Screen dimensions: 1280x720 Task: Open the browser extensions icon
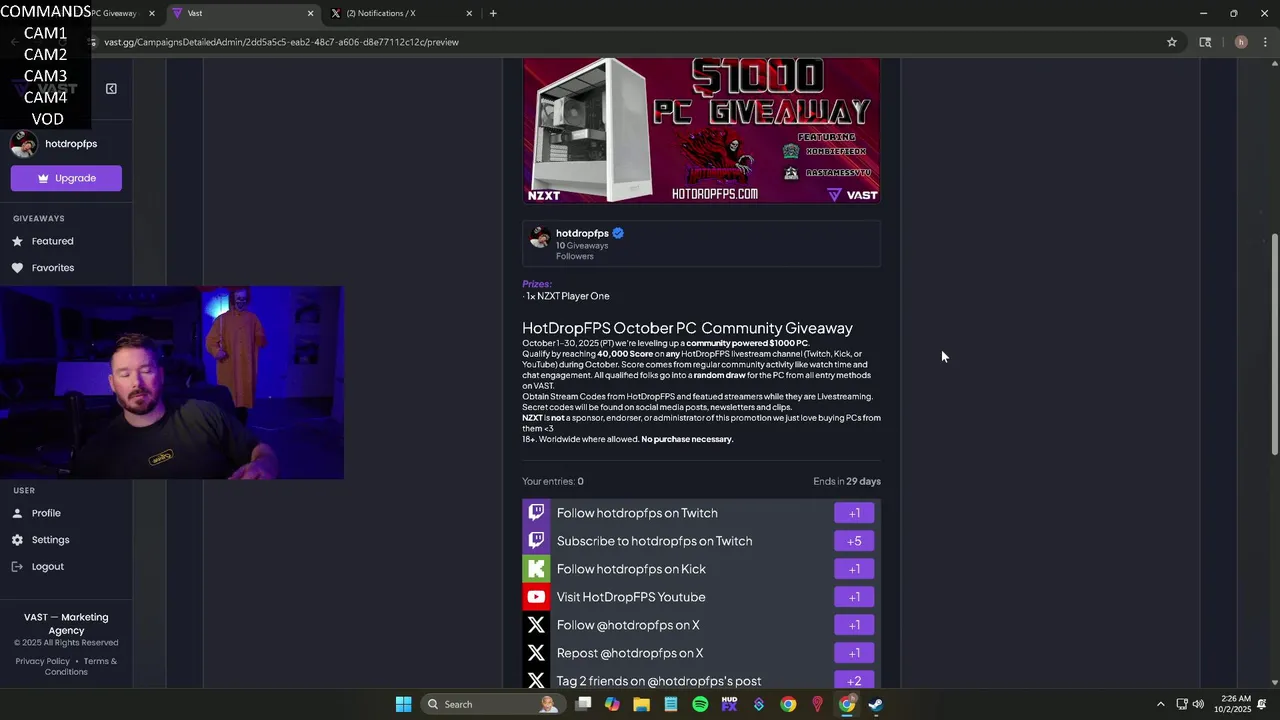click(1205, 42)
